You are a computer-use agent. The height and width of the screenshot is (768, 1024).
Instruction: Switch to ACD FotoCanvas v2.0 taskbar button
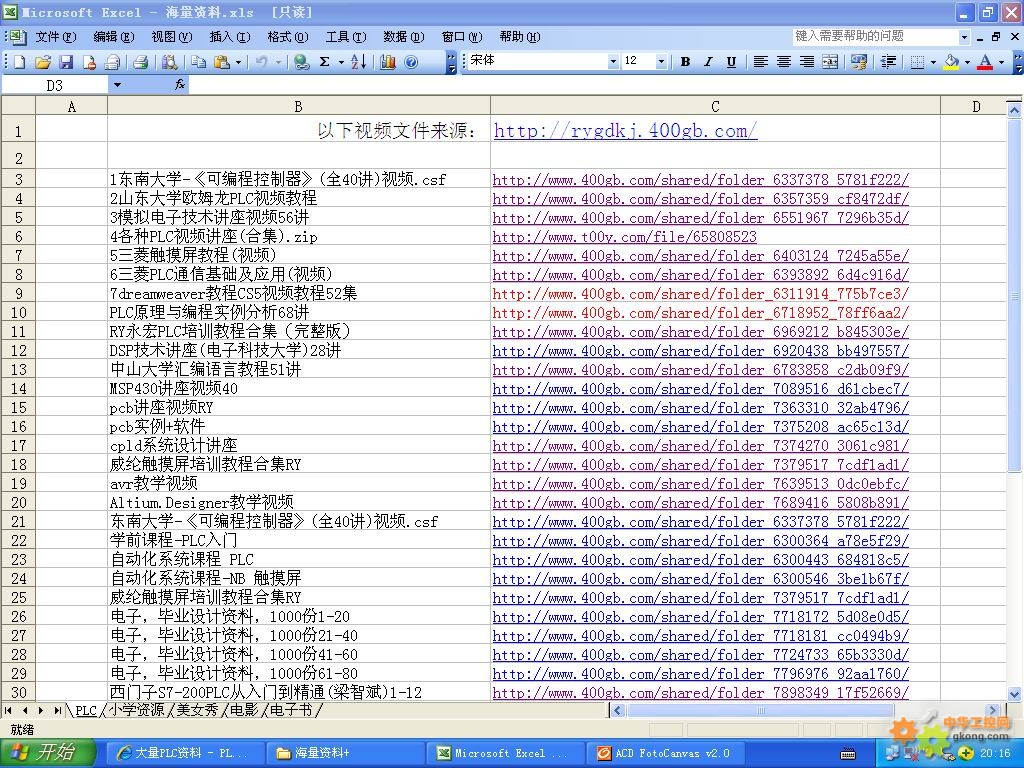(x=664, y=753)
